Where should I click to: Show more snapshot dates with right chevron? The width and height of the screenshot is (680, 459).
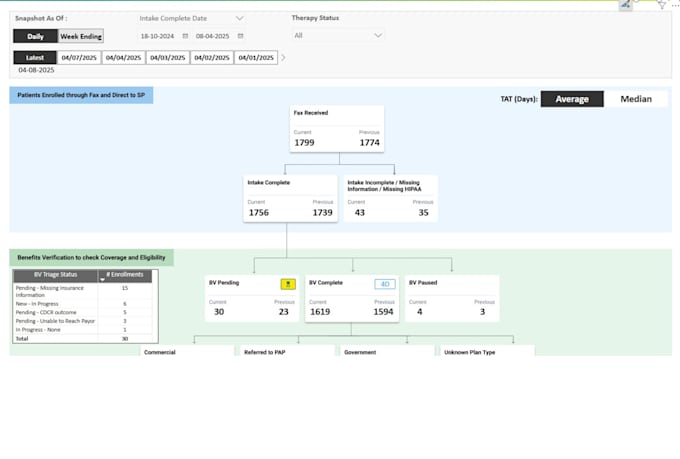coord(283,58)
